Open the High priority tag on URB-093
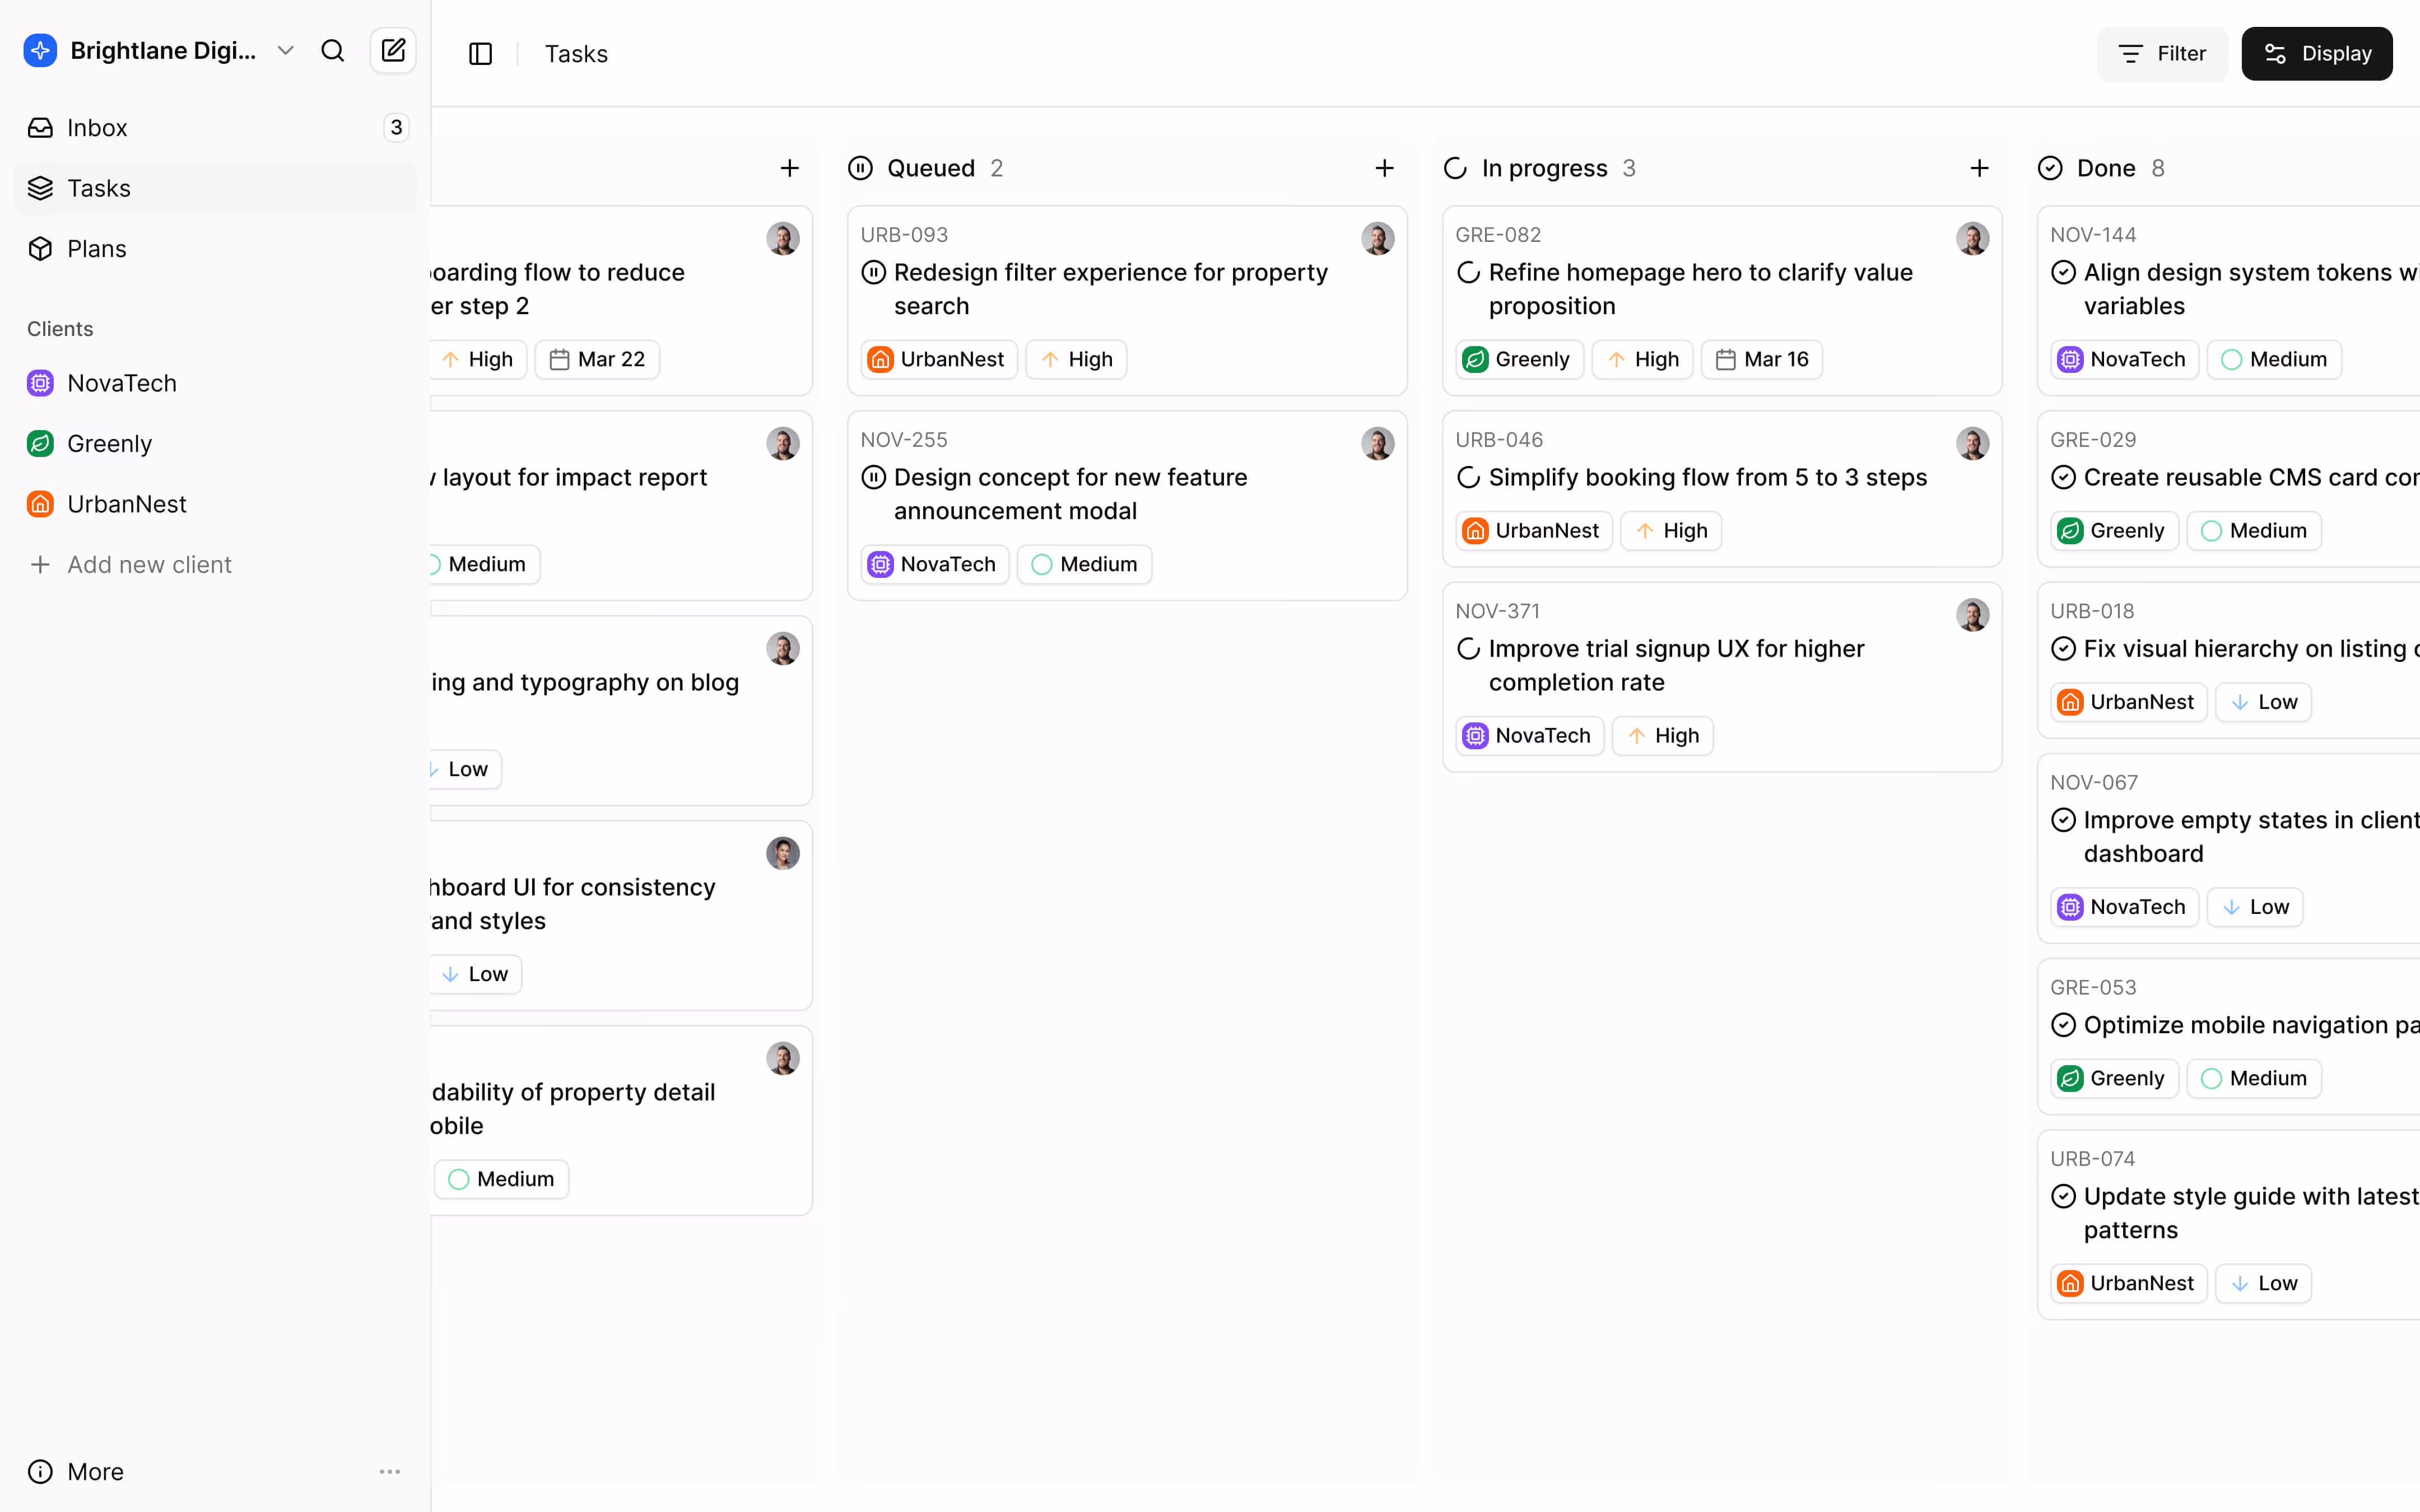Viewport: 2420px width, 1512px height. click(x=1075, y=358)
